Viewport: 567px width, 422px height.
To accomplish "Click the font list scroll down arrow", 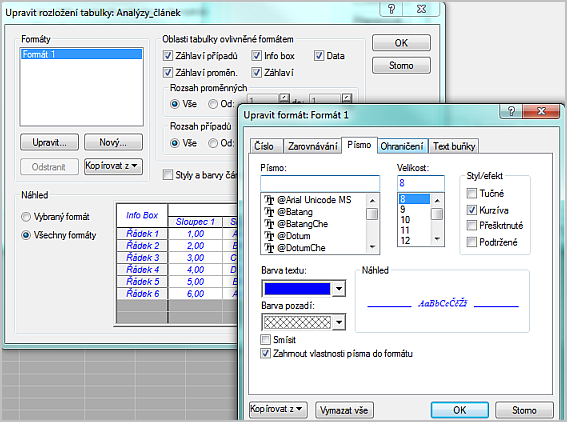I will 372,247.
